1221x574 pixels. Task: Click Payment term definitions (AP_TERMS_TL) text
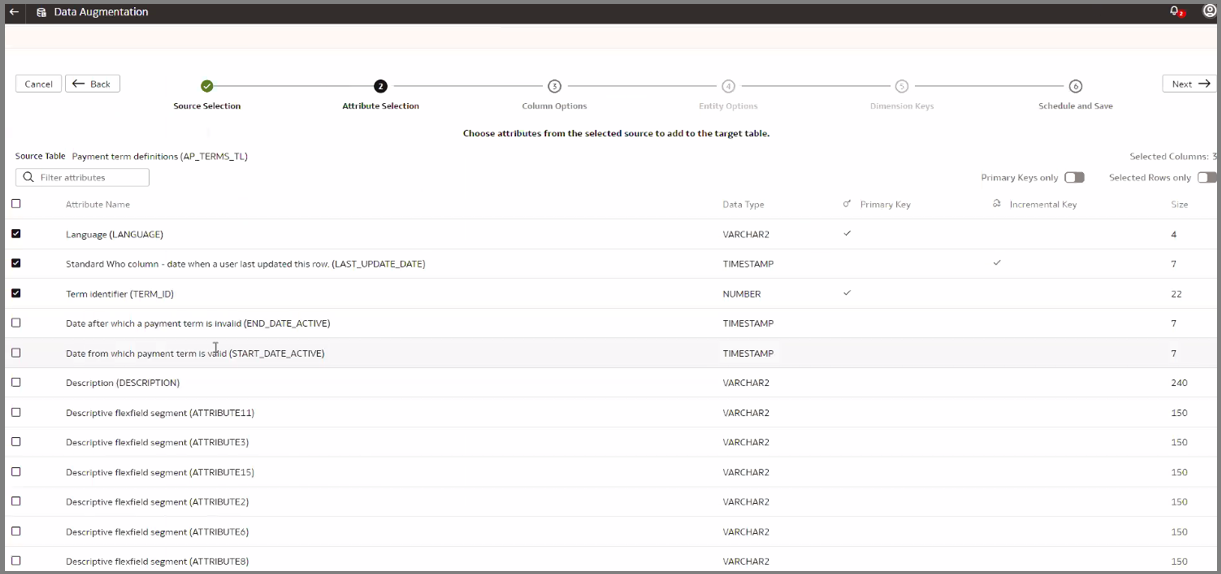(x=160, y=156)
